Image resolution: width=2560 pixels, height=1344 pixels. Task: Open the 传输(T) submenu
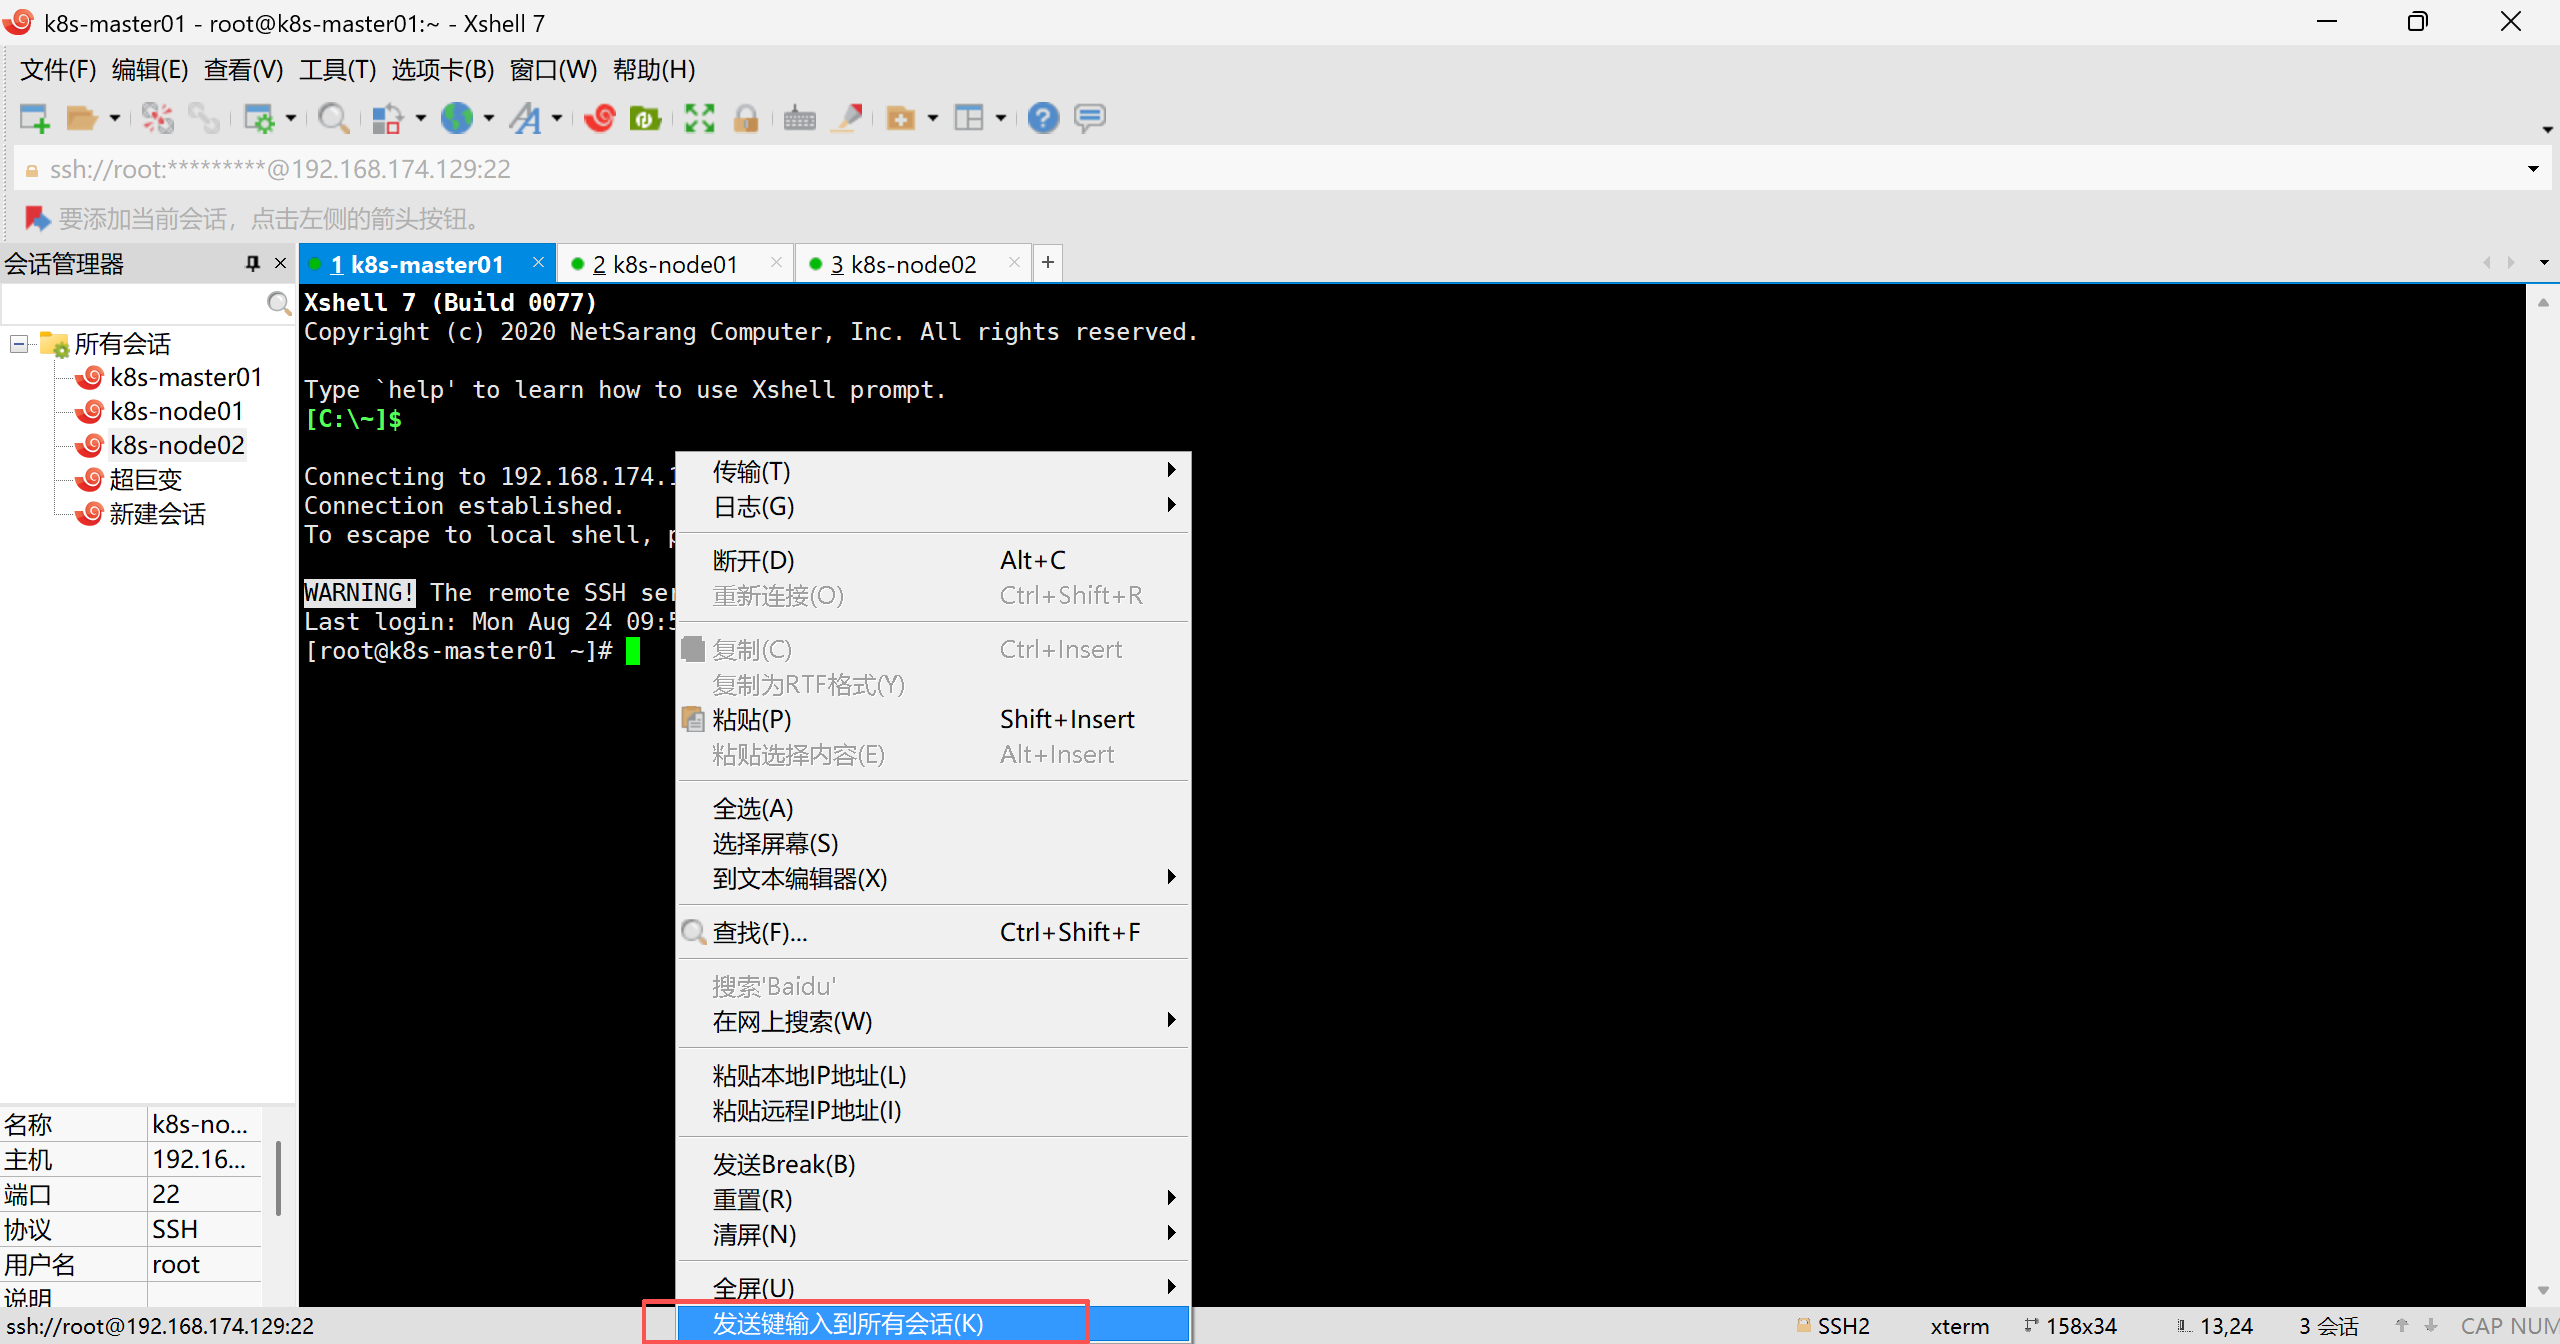click(x=934, y=471)
